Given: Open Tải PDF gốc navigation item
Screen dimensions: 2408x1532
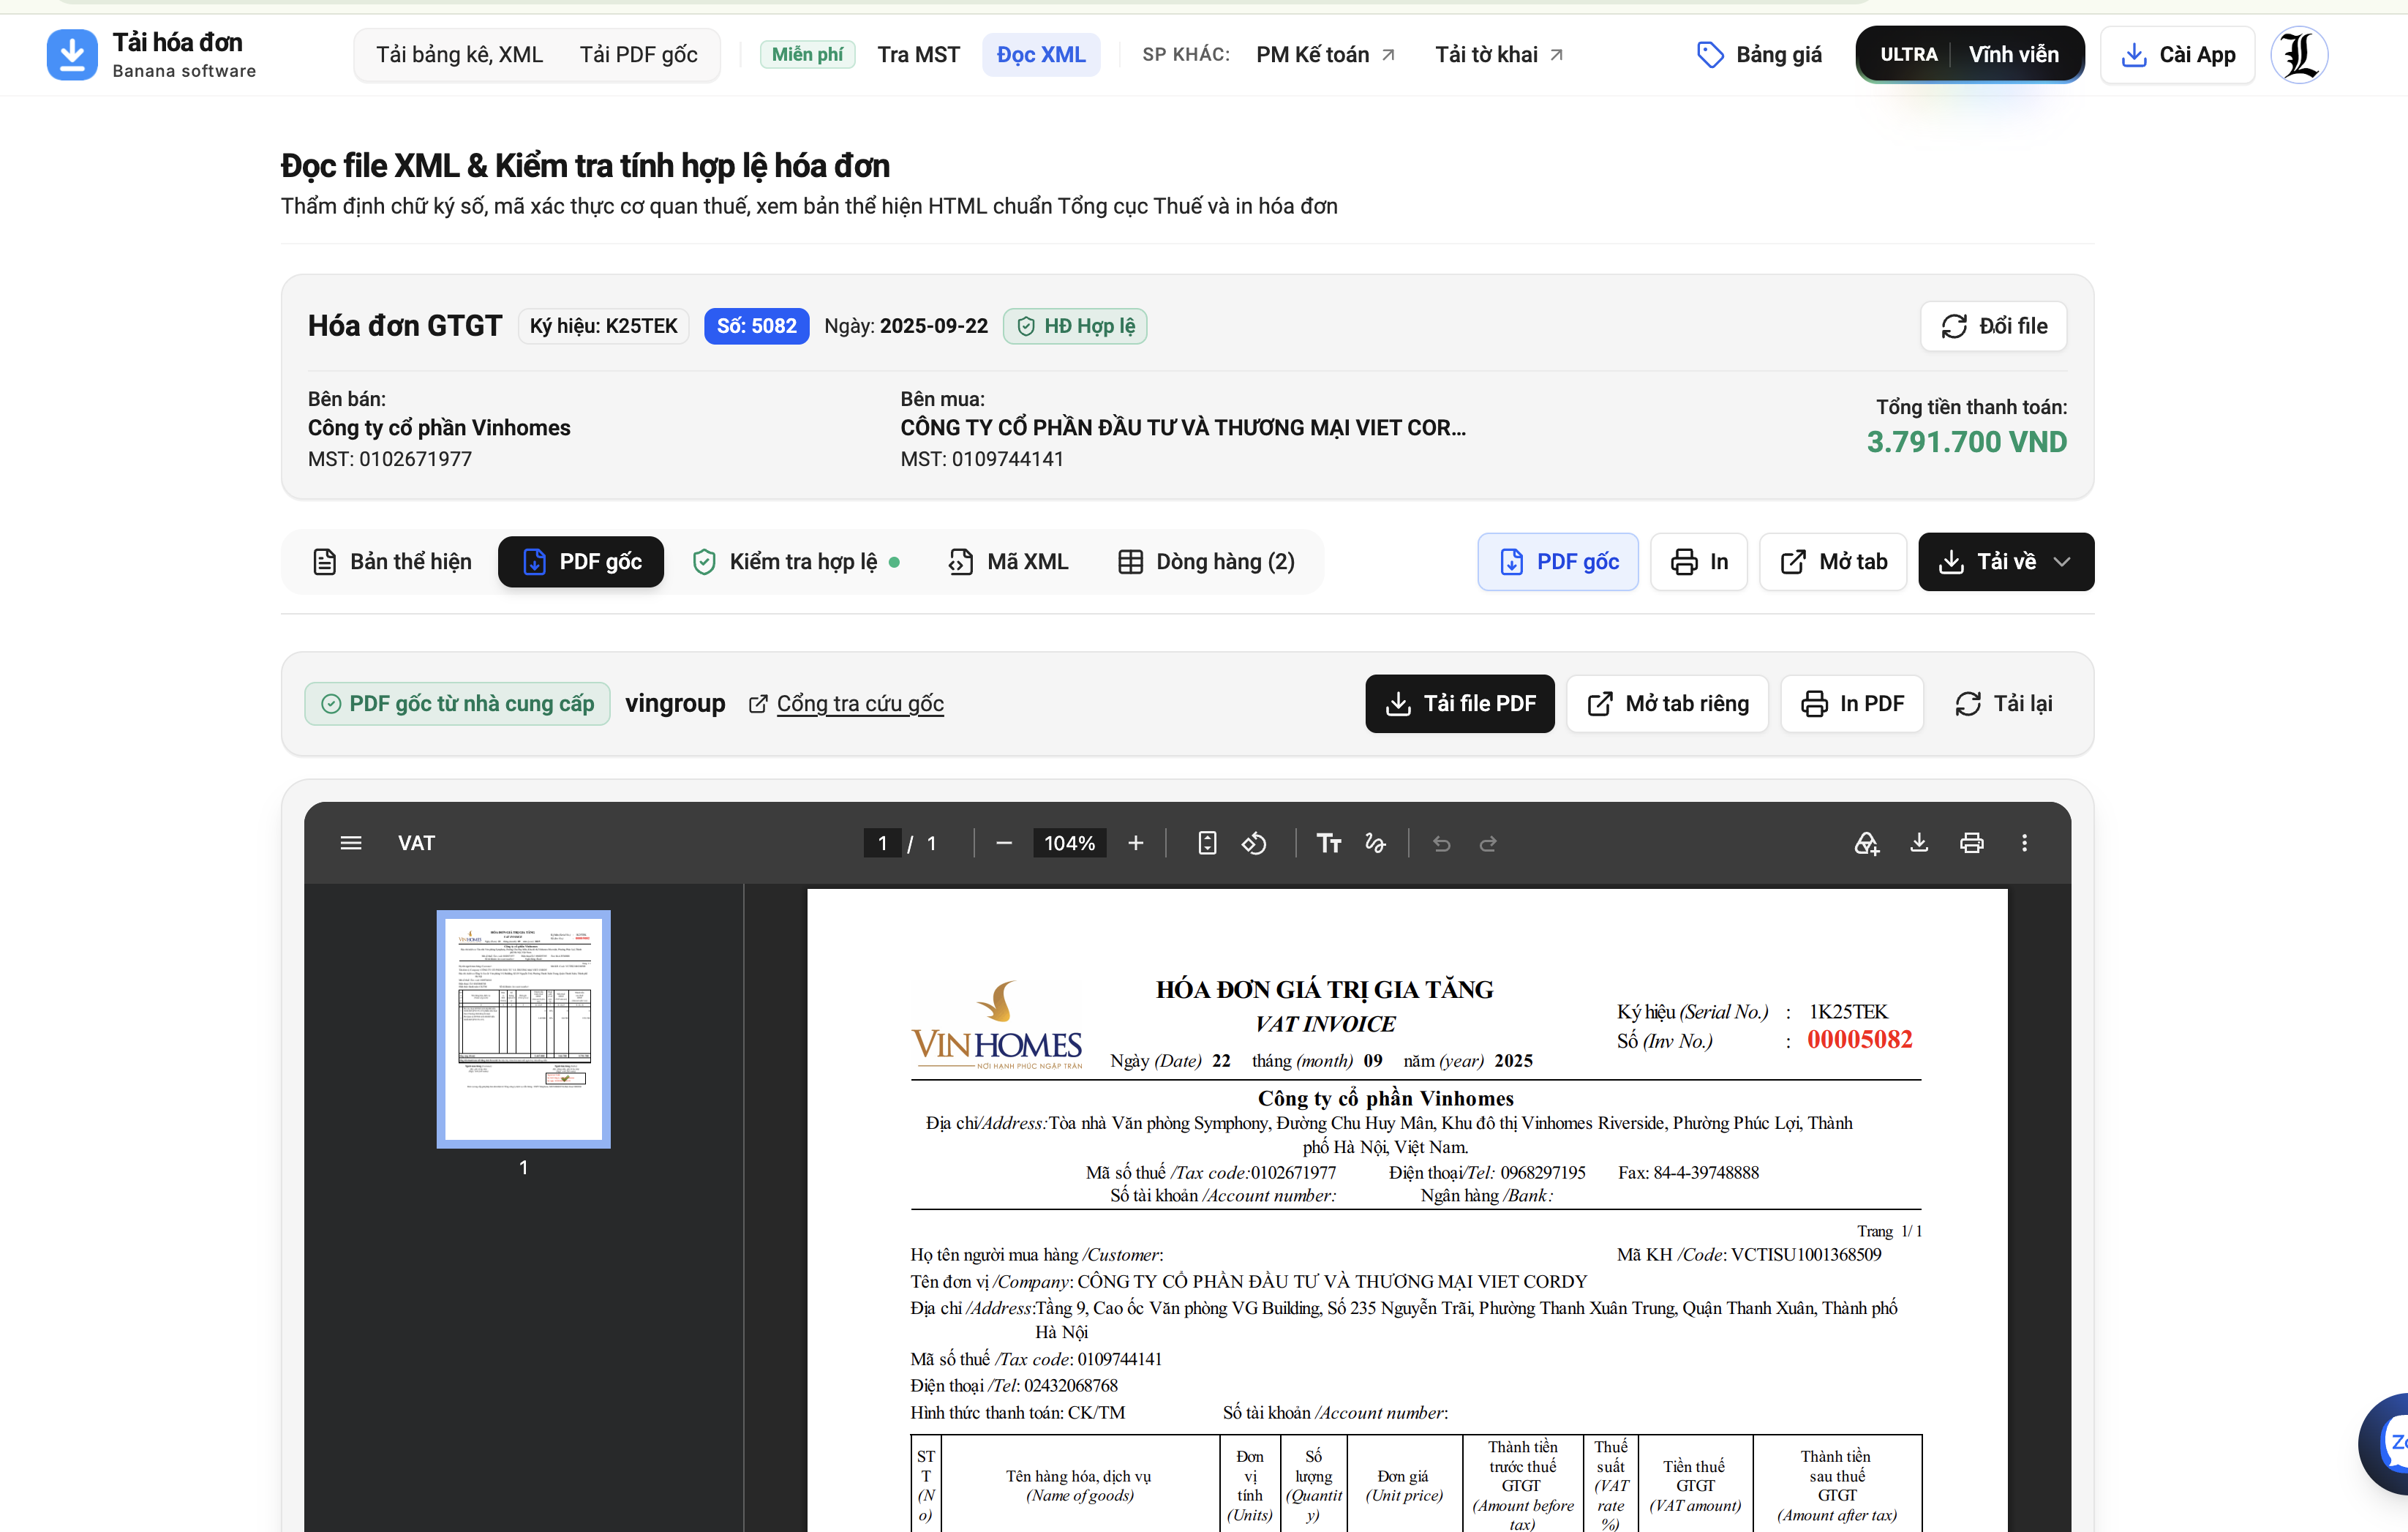Looking at the screenshot, I should tap(639, 54).
